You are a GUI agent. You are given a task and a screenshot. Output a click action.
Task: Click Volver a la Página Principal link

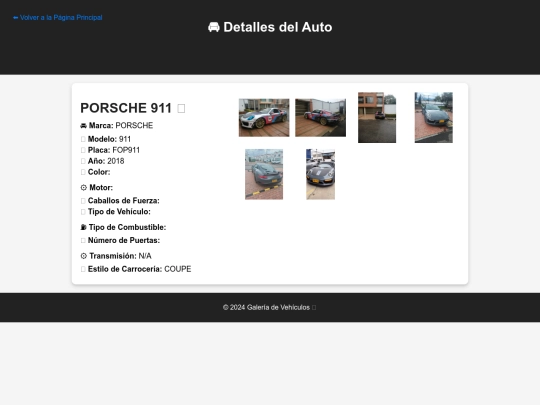click(x=58, y=18)
